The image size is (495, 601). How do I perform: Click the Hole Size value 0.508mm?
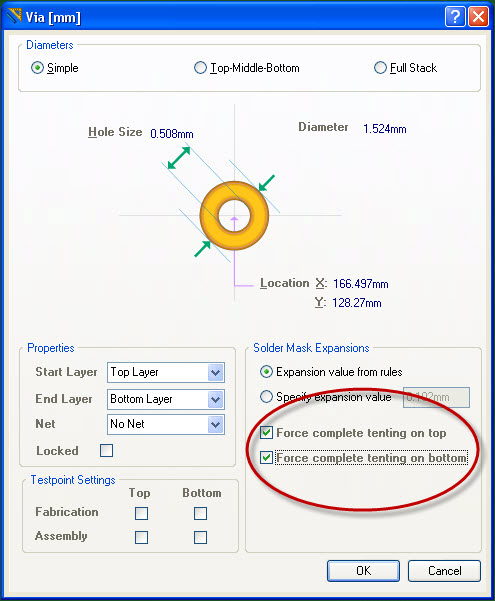[x=172, y=134]
